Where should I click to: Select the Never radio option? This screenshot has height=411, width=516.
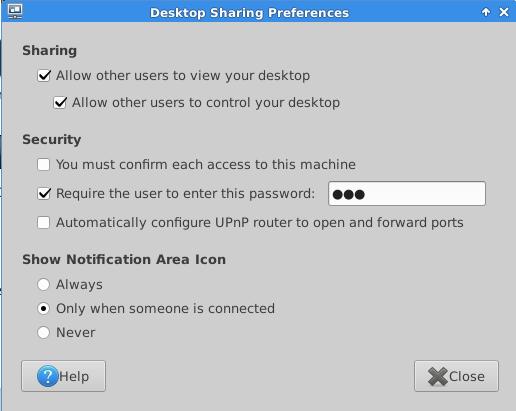(43, 332)
